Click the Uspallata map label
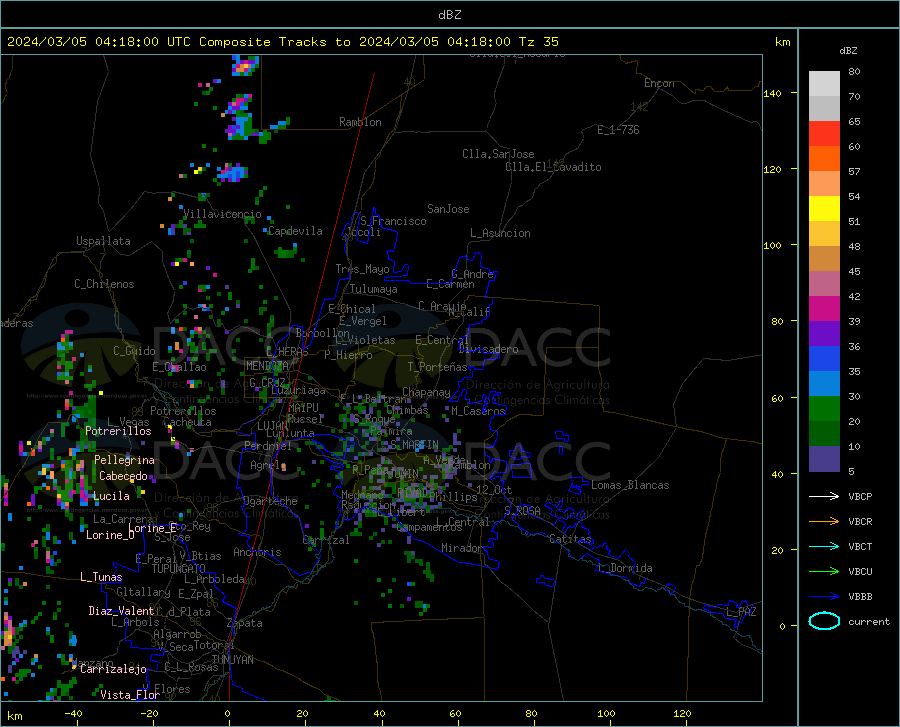The width and height of the screenshot is (900, 727). (103, 241)
